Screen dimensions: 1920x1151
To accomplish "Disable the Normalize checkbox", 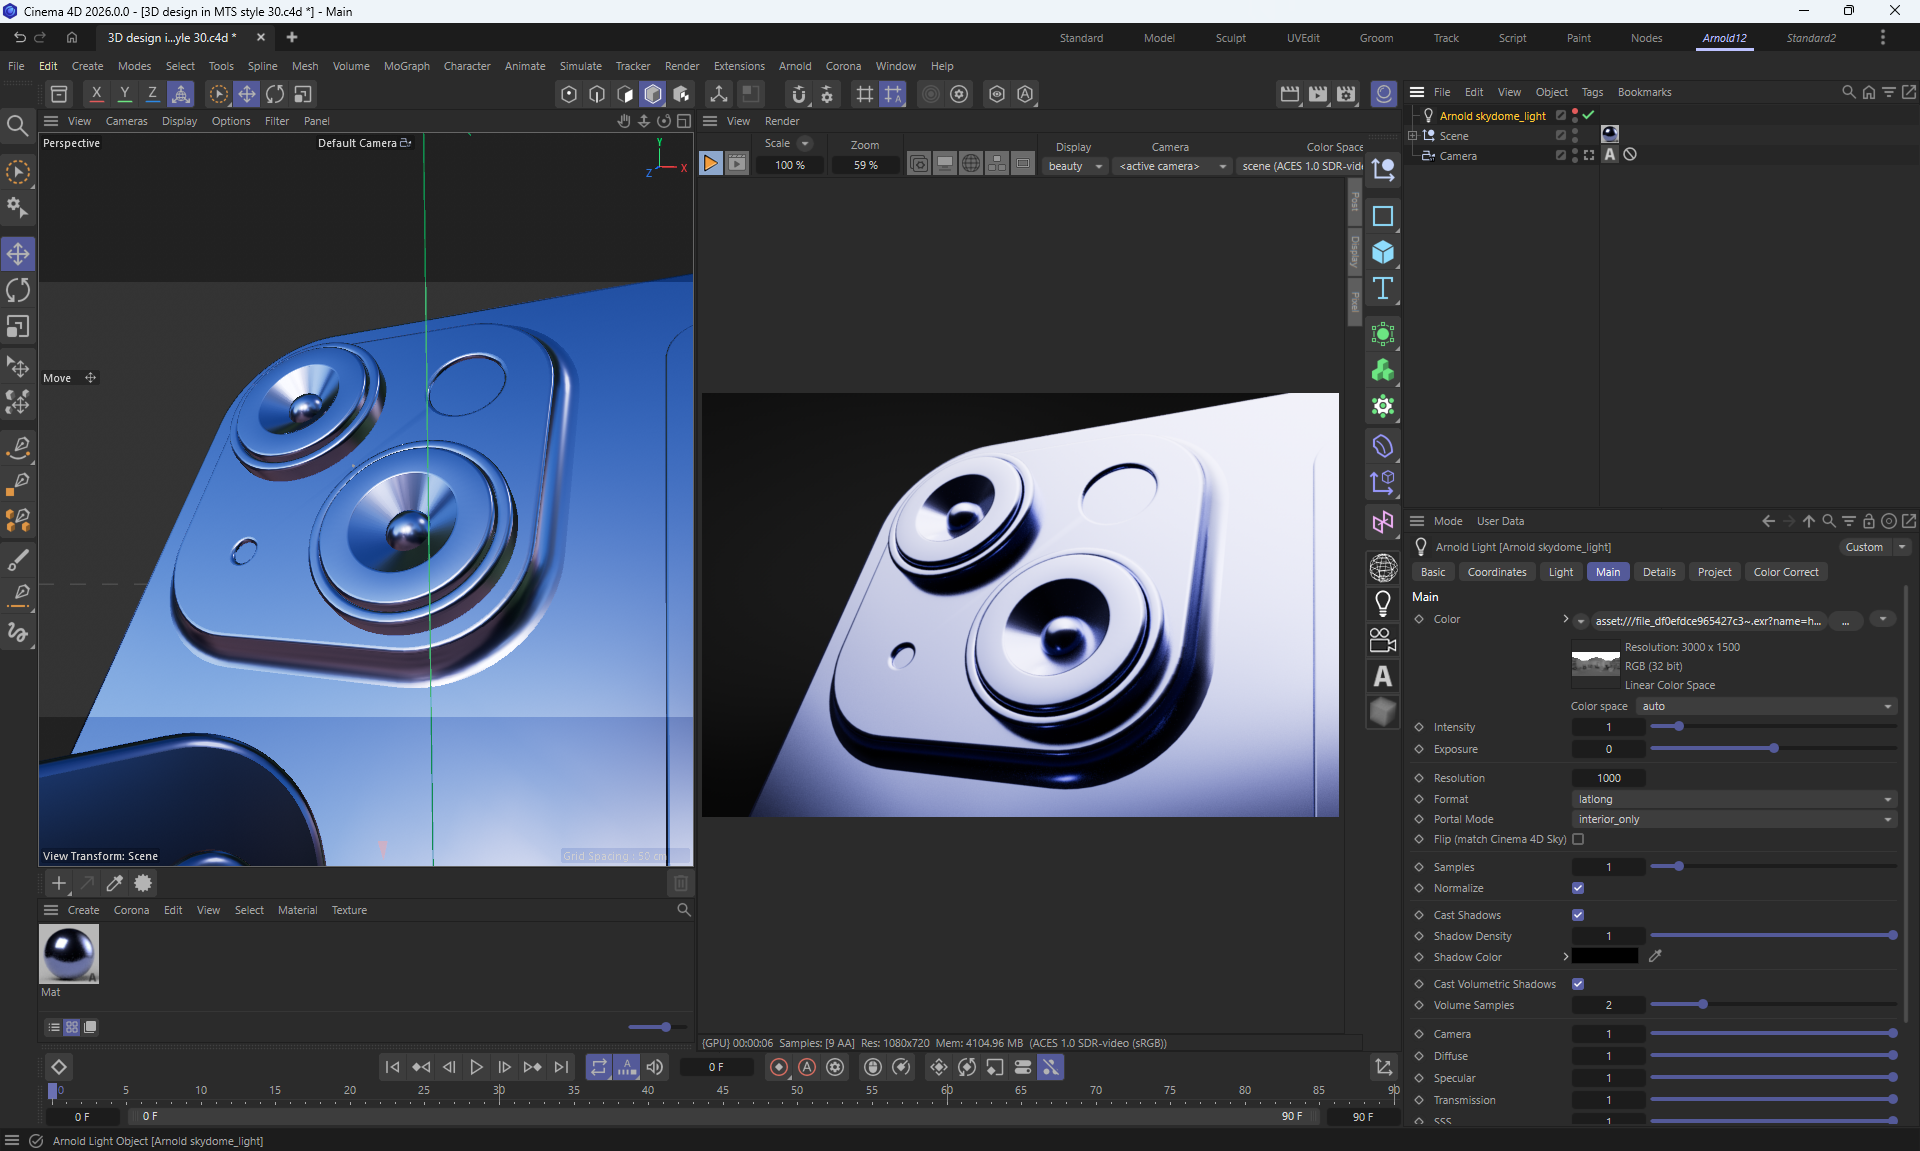I will (1578, 888).
